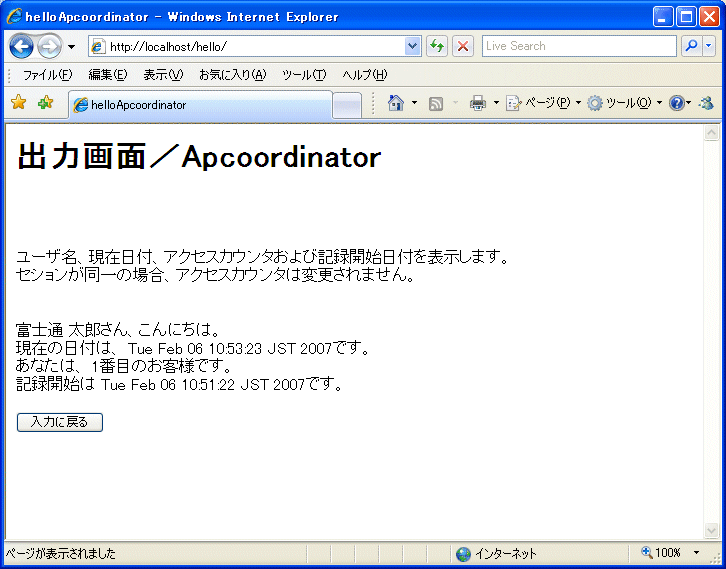Image resolution: width=726 pixels, height=569 pixels.
Task: Open the ファイル(F) menu
Action: coord(48,75)
